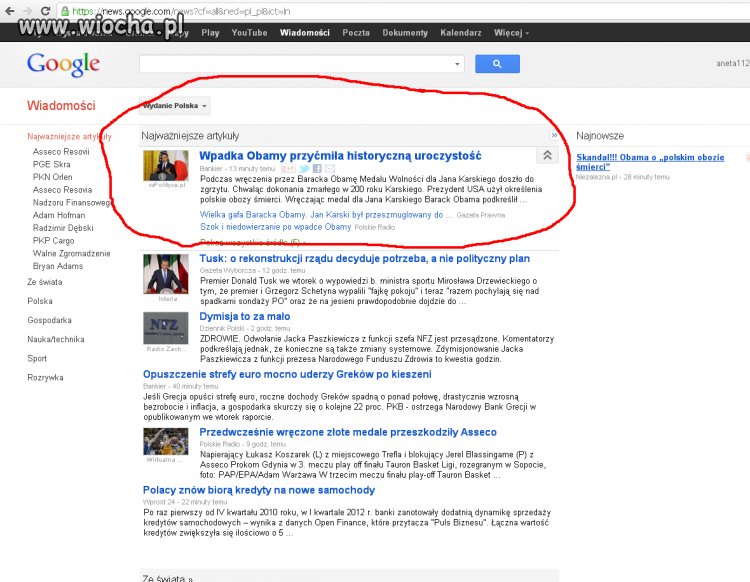
Task: Share Obama article on Twitter
Action: [304, 168]
